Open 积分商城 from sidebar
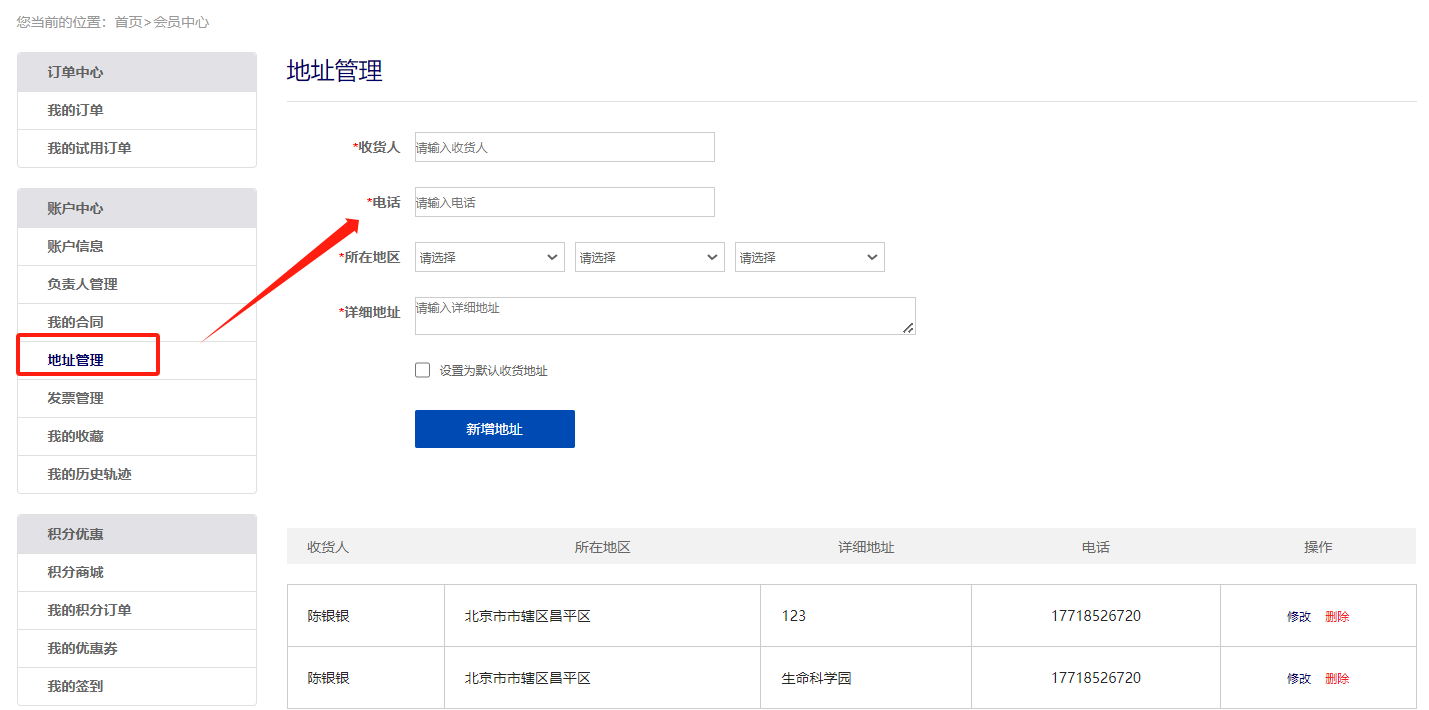The image size is (1429, 710). [x=75, y=572]
